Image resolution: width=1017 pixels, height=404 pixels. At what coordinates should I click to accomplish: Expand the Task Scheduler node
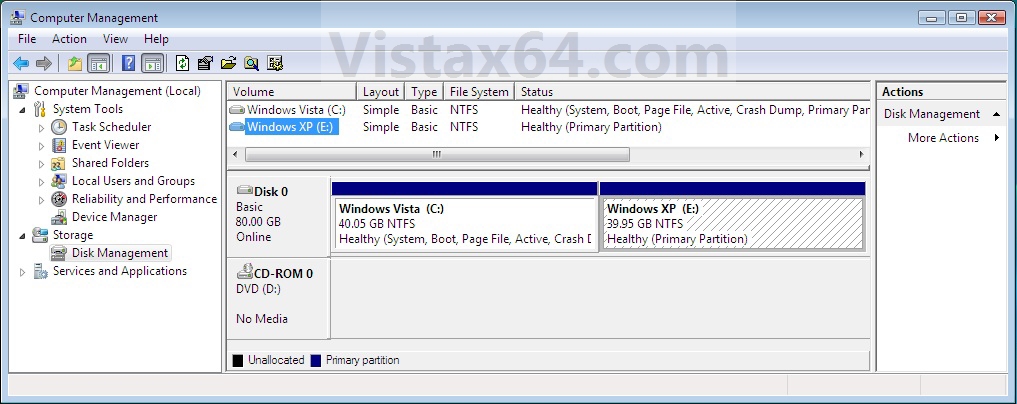coord(42,128)
